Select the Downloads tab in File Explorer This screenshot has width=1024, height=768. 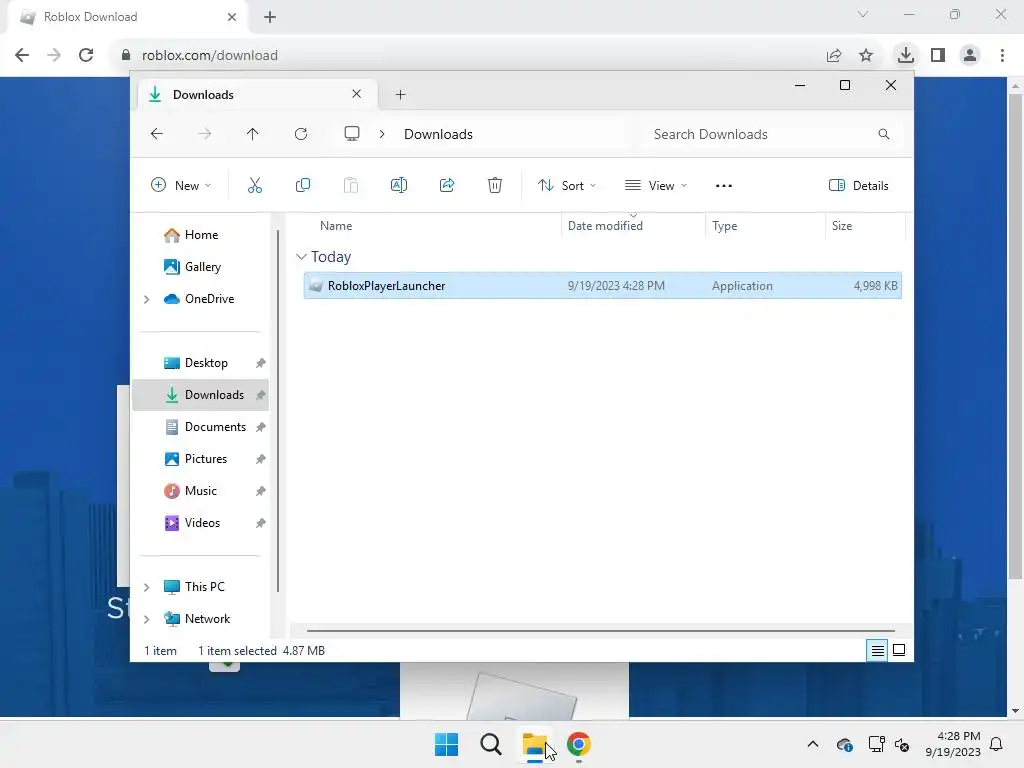click(258, 95)
